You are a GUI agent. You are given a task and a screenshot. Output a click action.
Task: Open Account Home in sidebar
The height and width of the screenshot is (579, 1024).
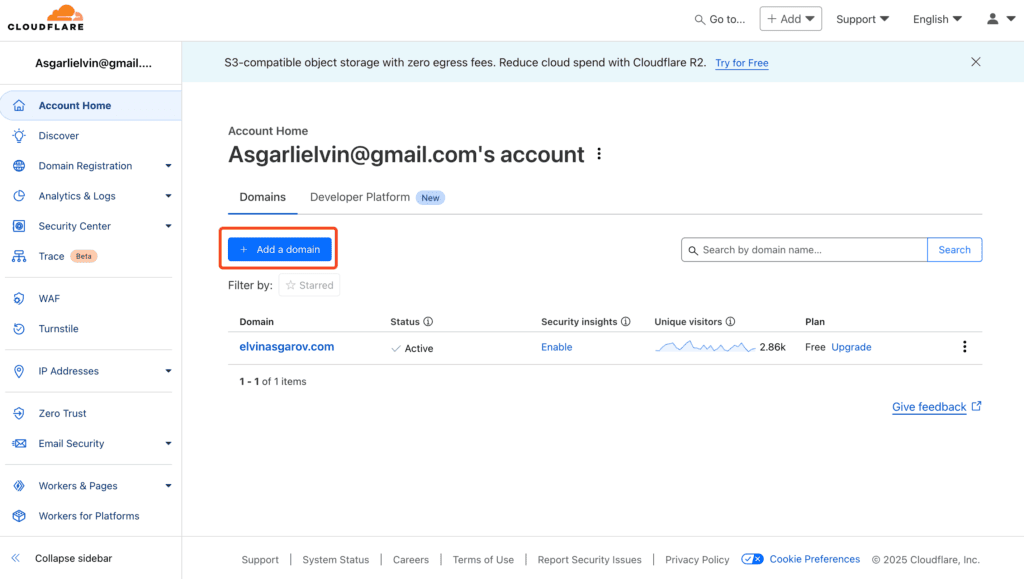coord(91,105)
